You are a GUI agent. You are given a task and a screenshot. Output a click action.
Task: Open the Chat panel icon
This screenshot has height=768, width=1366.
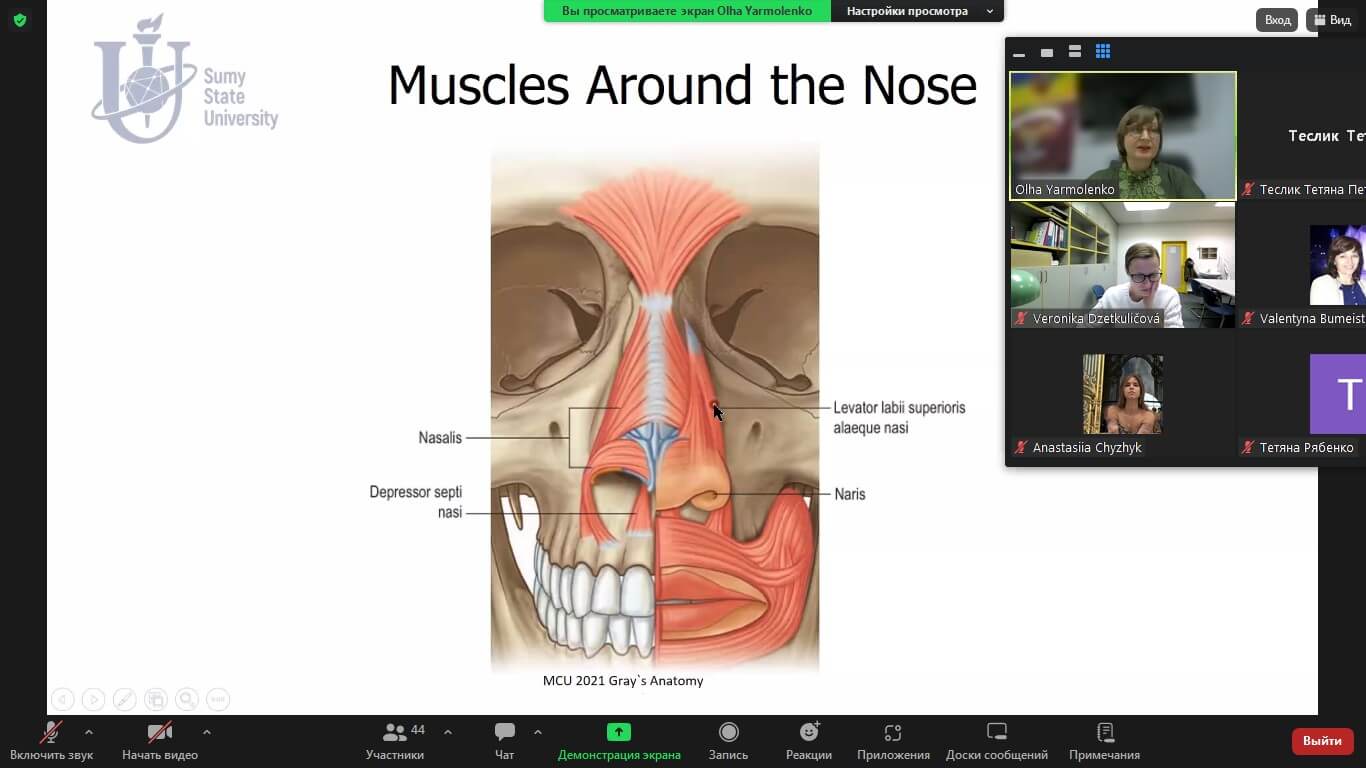pyautogui.click(x=505, y=733)
